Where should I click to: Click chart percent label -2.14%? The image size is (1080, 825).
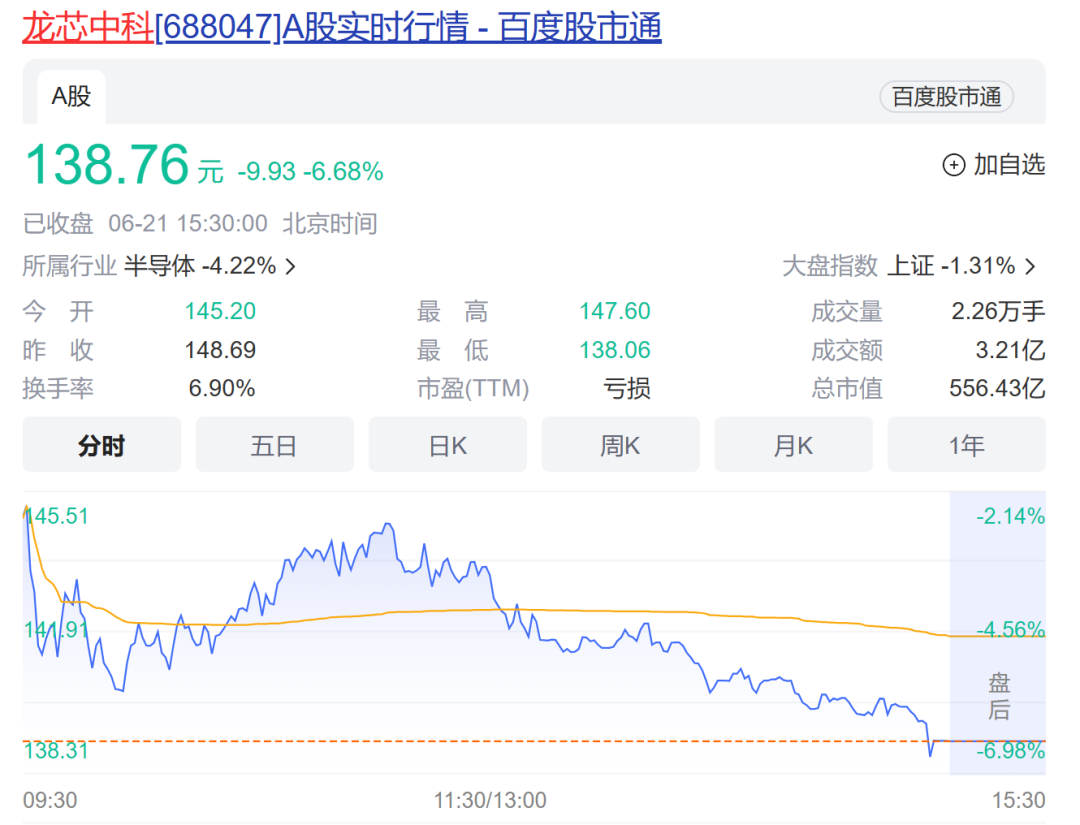(x=1010, y=516)
